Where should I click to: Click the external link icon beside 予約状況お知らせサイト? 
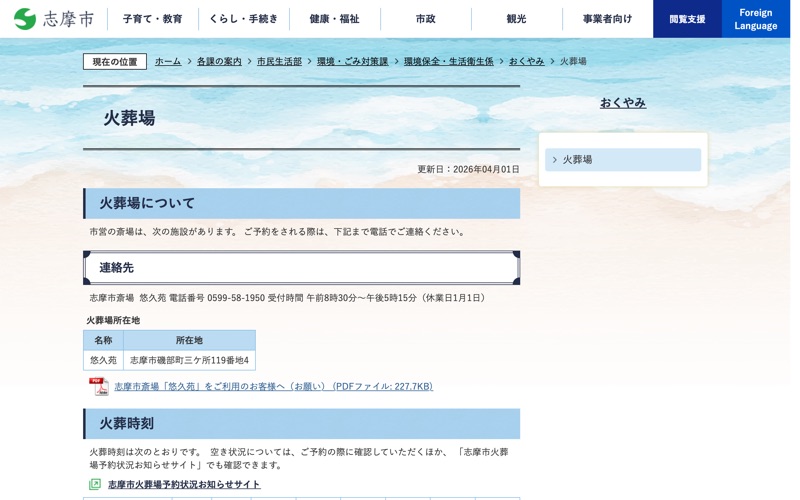(95, 484)
